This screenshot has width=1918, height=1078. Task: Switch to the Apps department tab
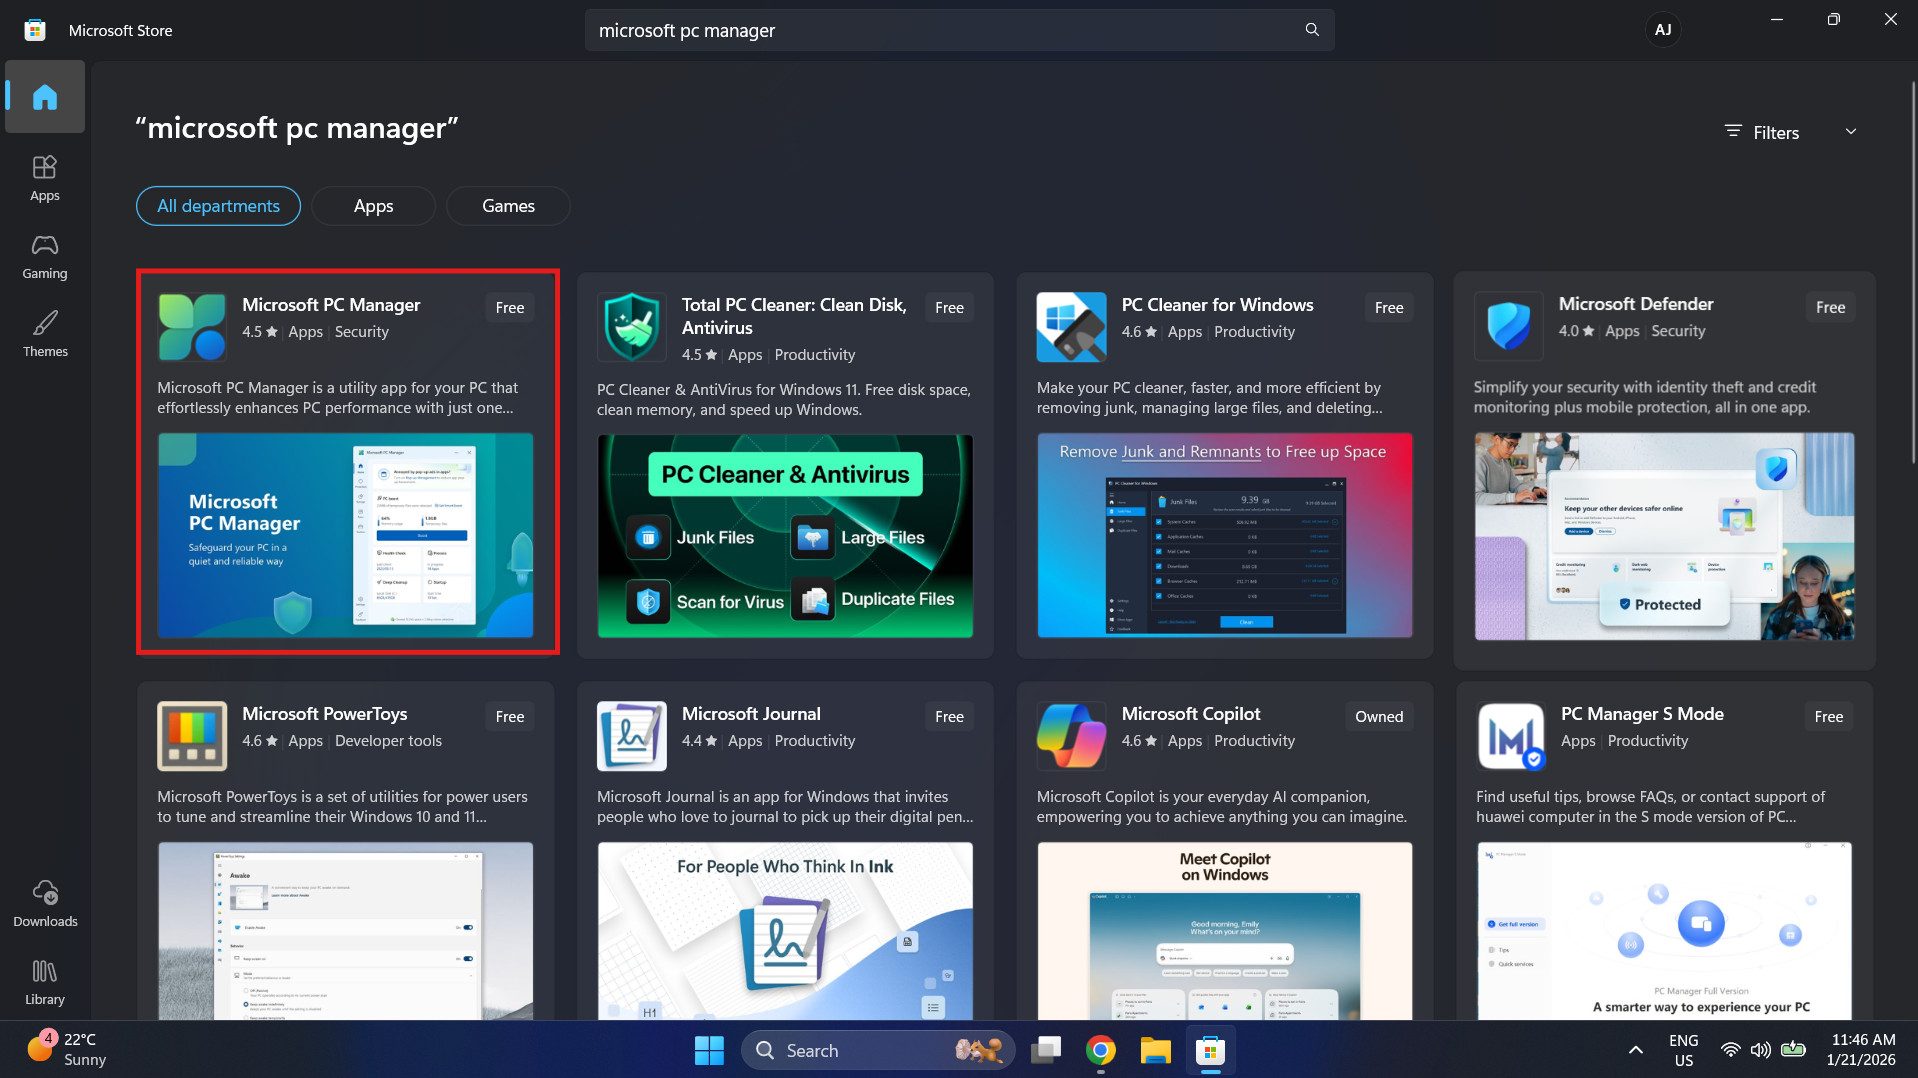(x=373, y=206)
